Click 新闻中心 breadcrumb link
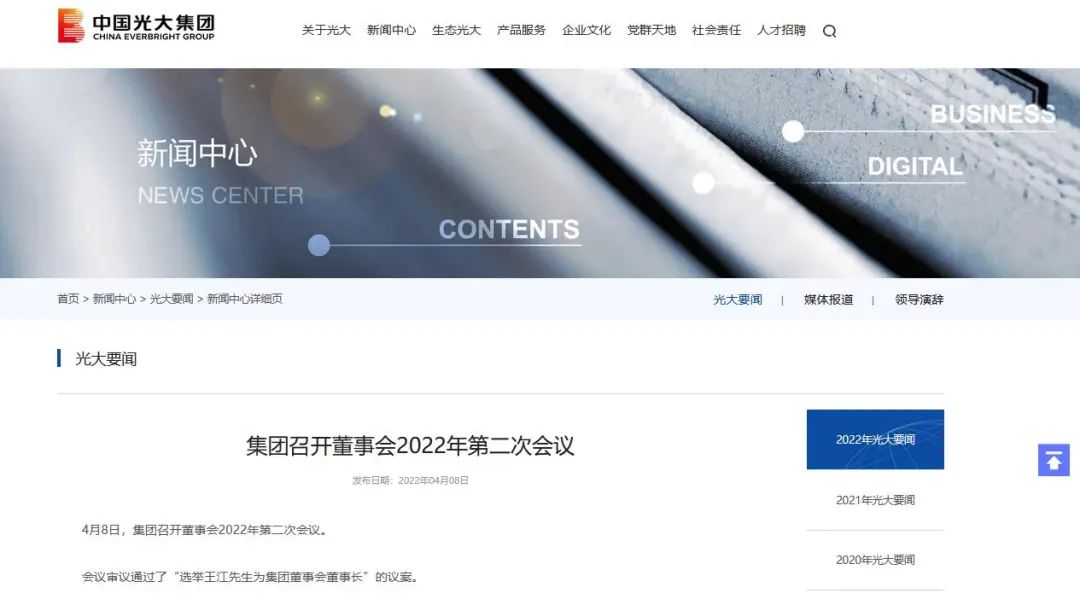The width and height of the screenshot is (1080, 599). click(114, 299)
